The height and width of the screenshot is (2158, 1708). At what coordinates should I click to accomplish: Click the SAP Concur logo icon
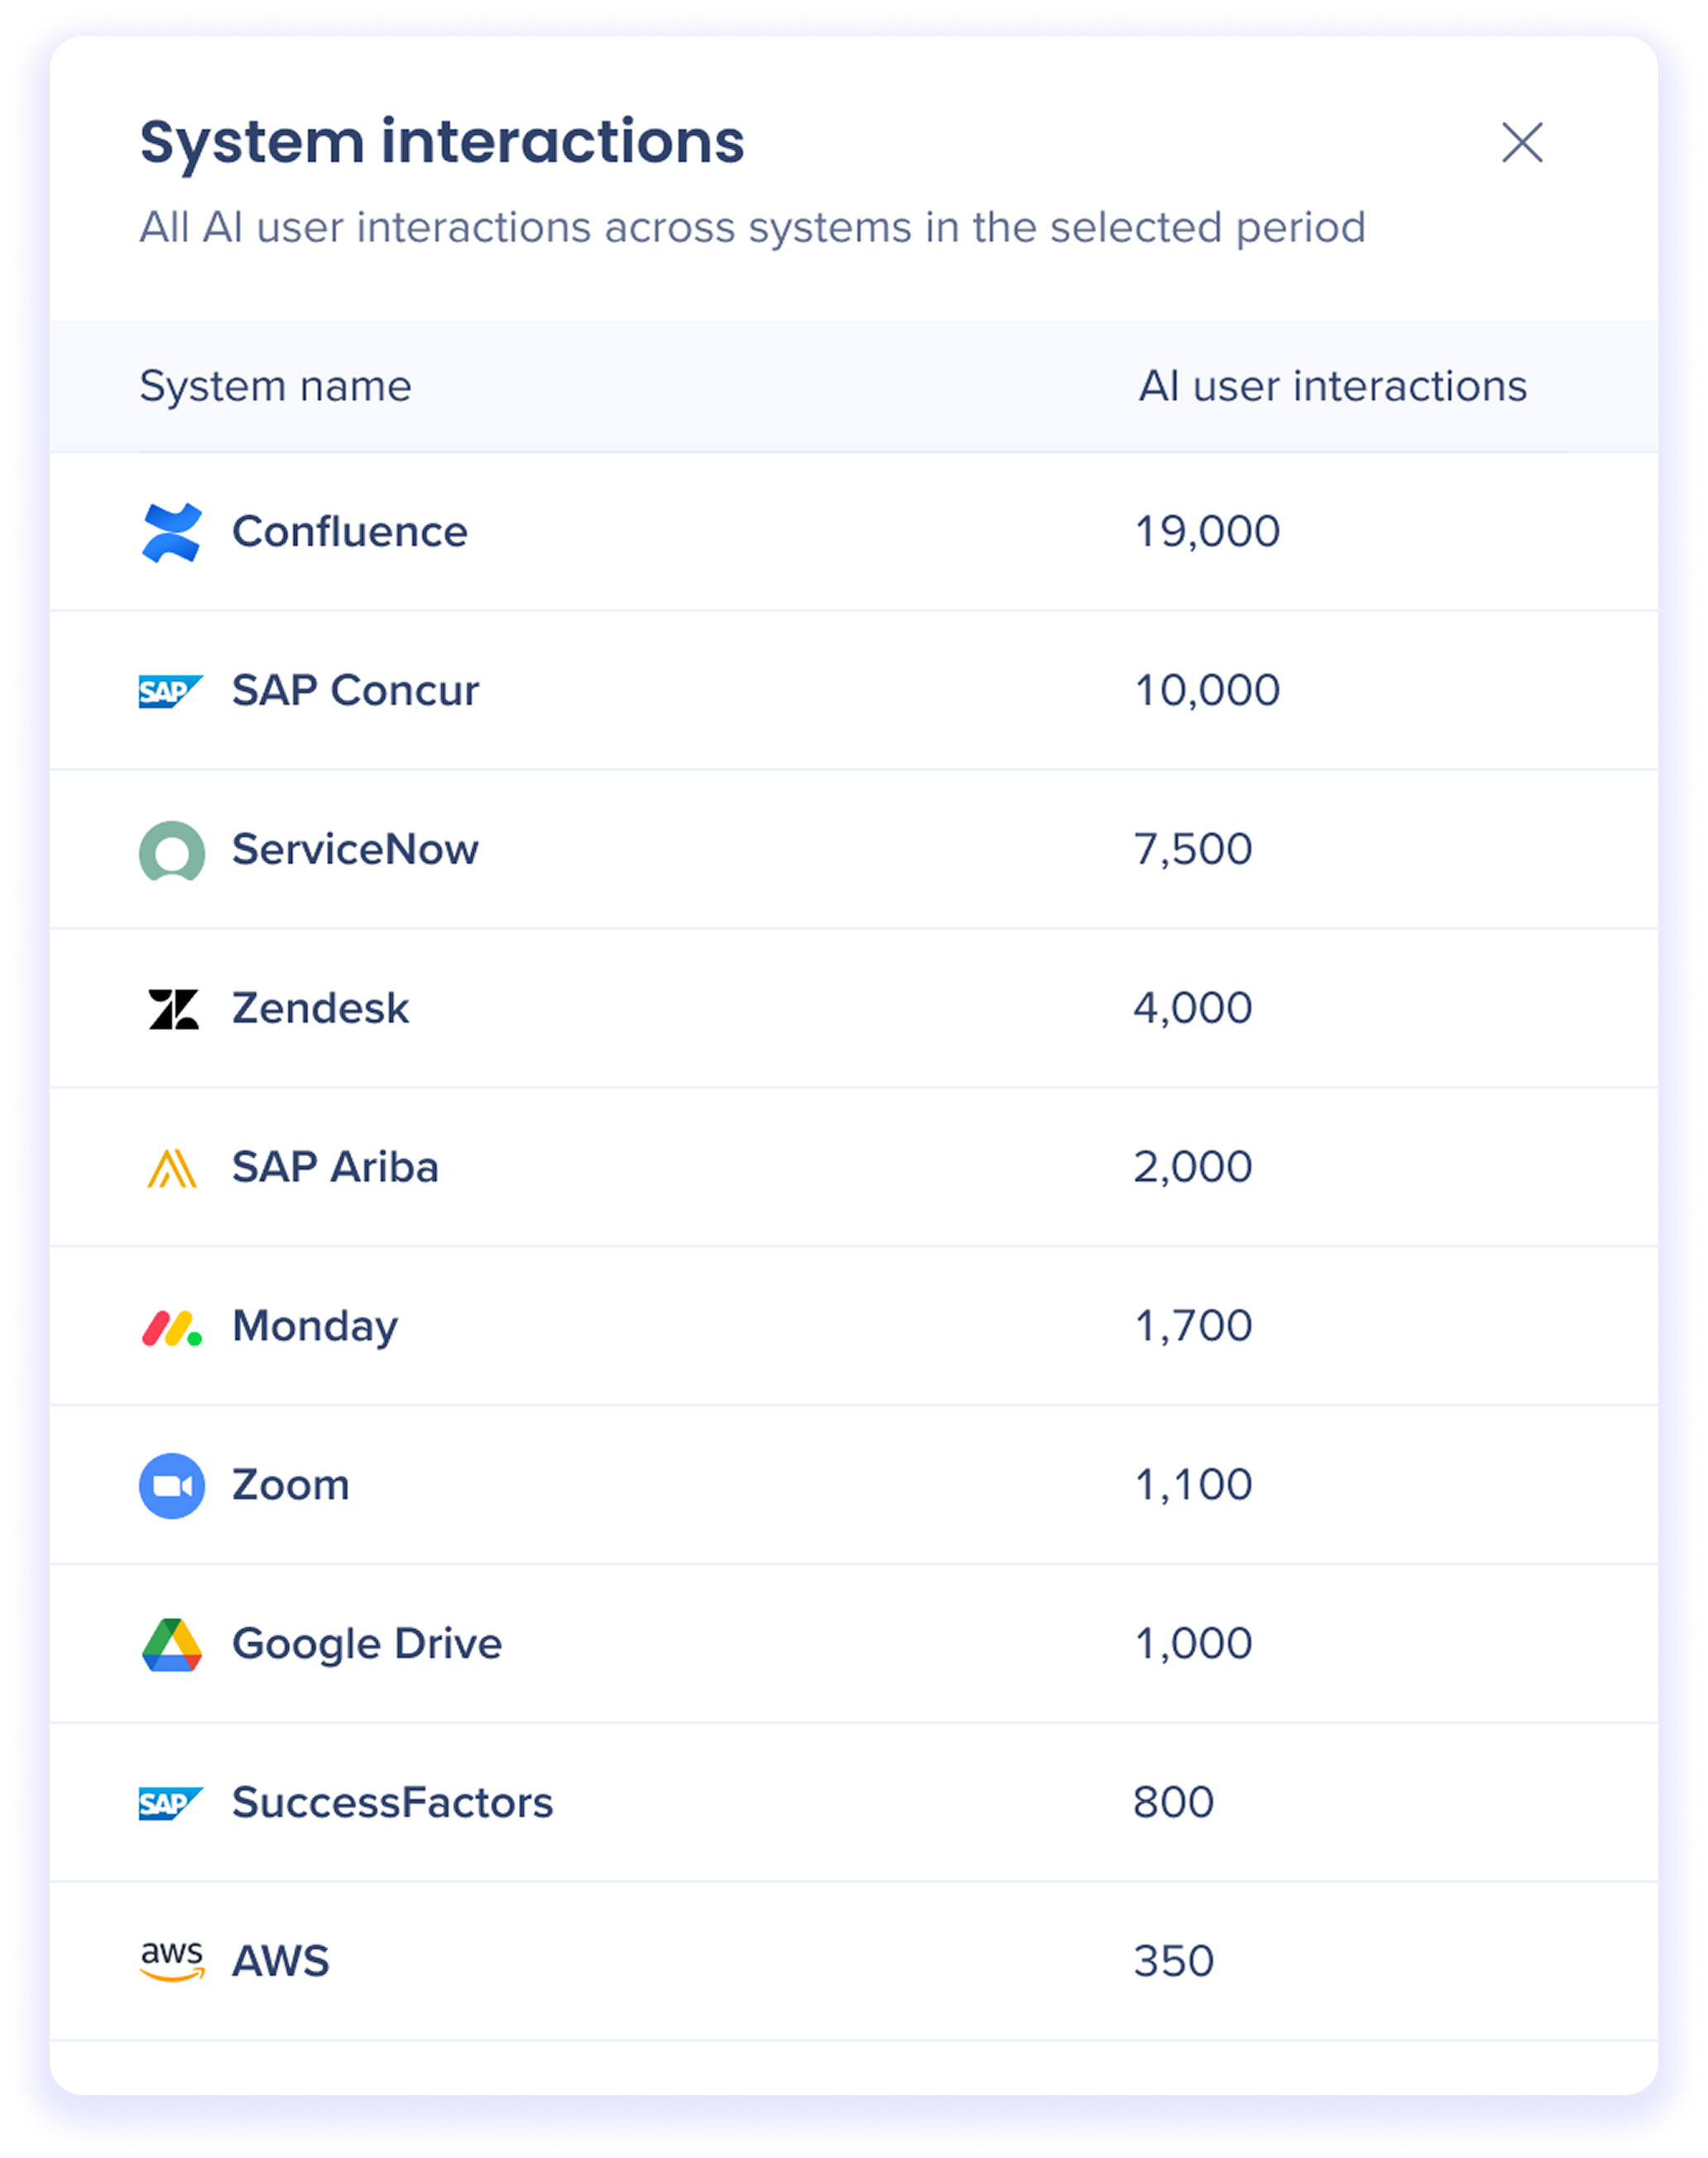coord(171,691)
